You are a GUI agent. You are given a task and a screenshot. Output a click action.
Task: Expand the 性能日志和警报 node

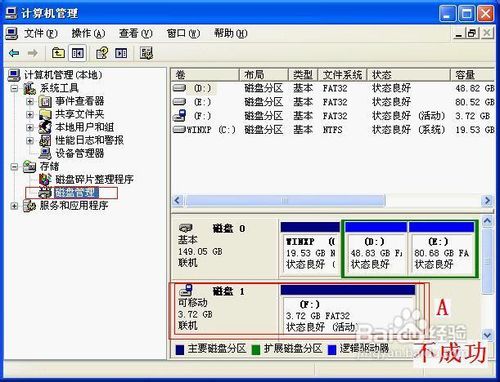click(x=30, y=141)
